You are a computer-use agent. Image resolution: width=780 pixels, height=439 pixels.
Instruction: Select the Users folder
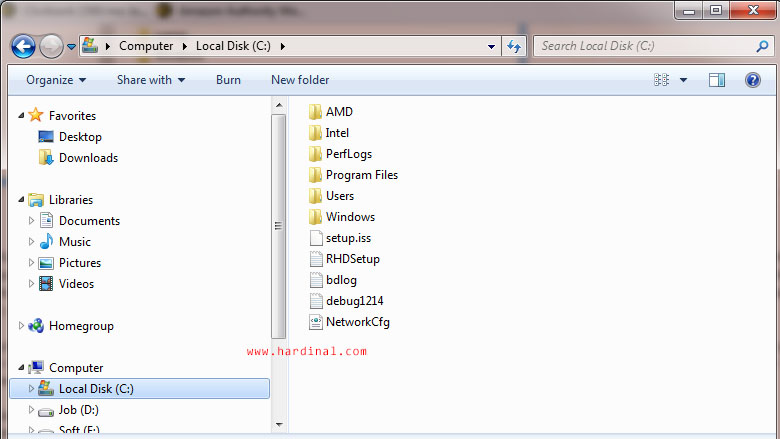331,196
